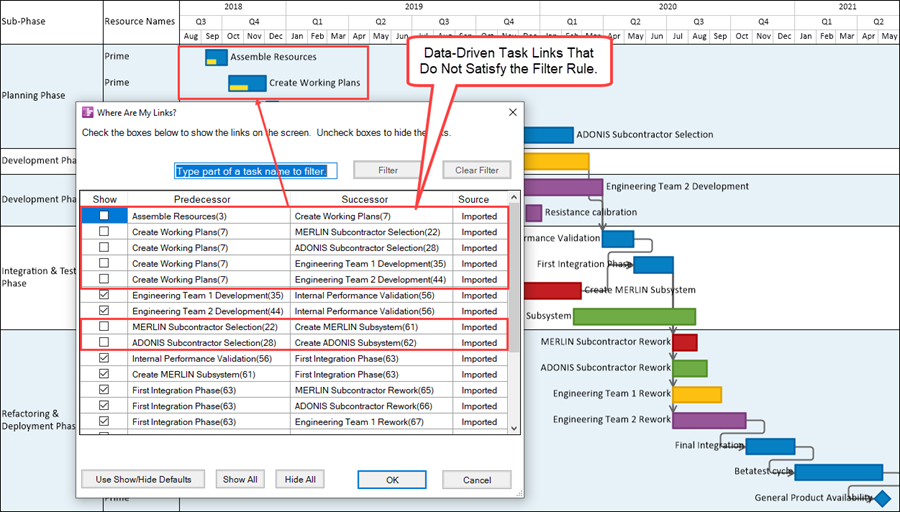Select the Engineering Team 2 Development purple bar
900x512 pixels.
(564, 187)
